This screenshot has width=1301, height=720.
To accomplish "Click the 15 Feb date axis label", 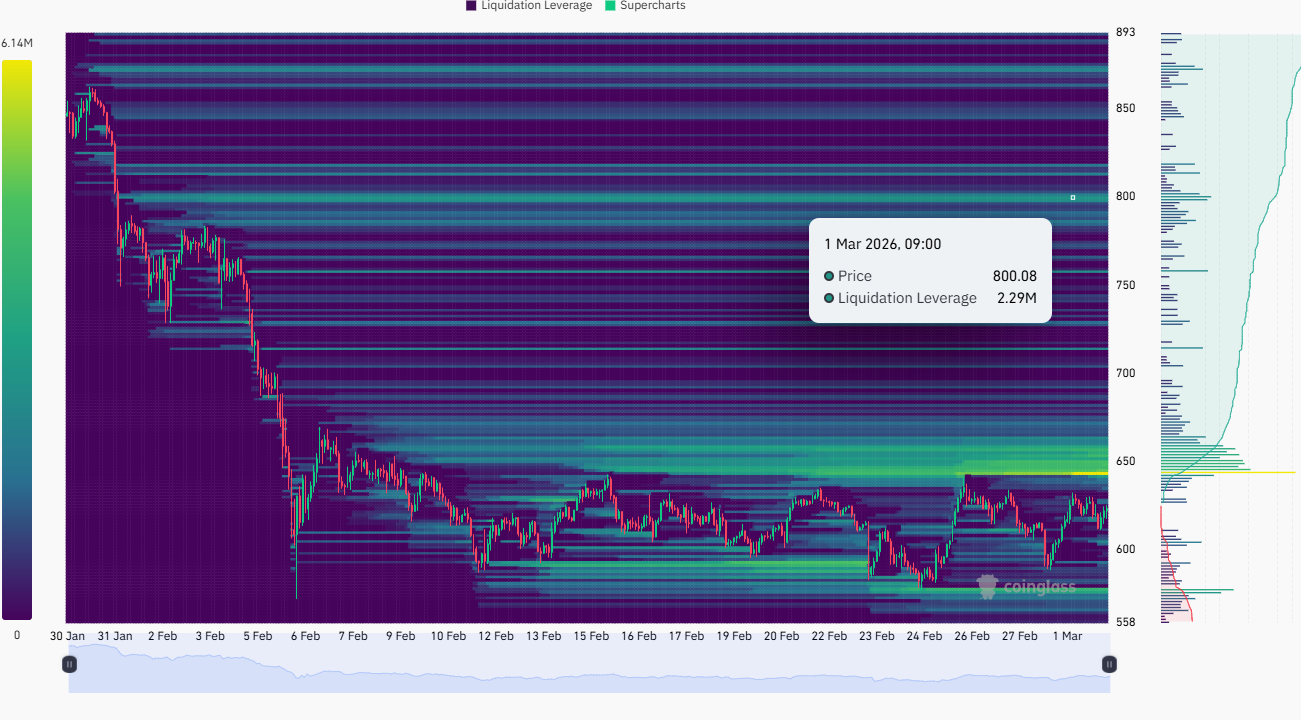I will [591, 636].
